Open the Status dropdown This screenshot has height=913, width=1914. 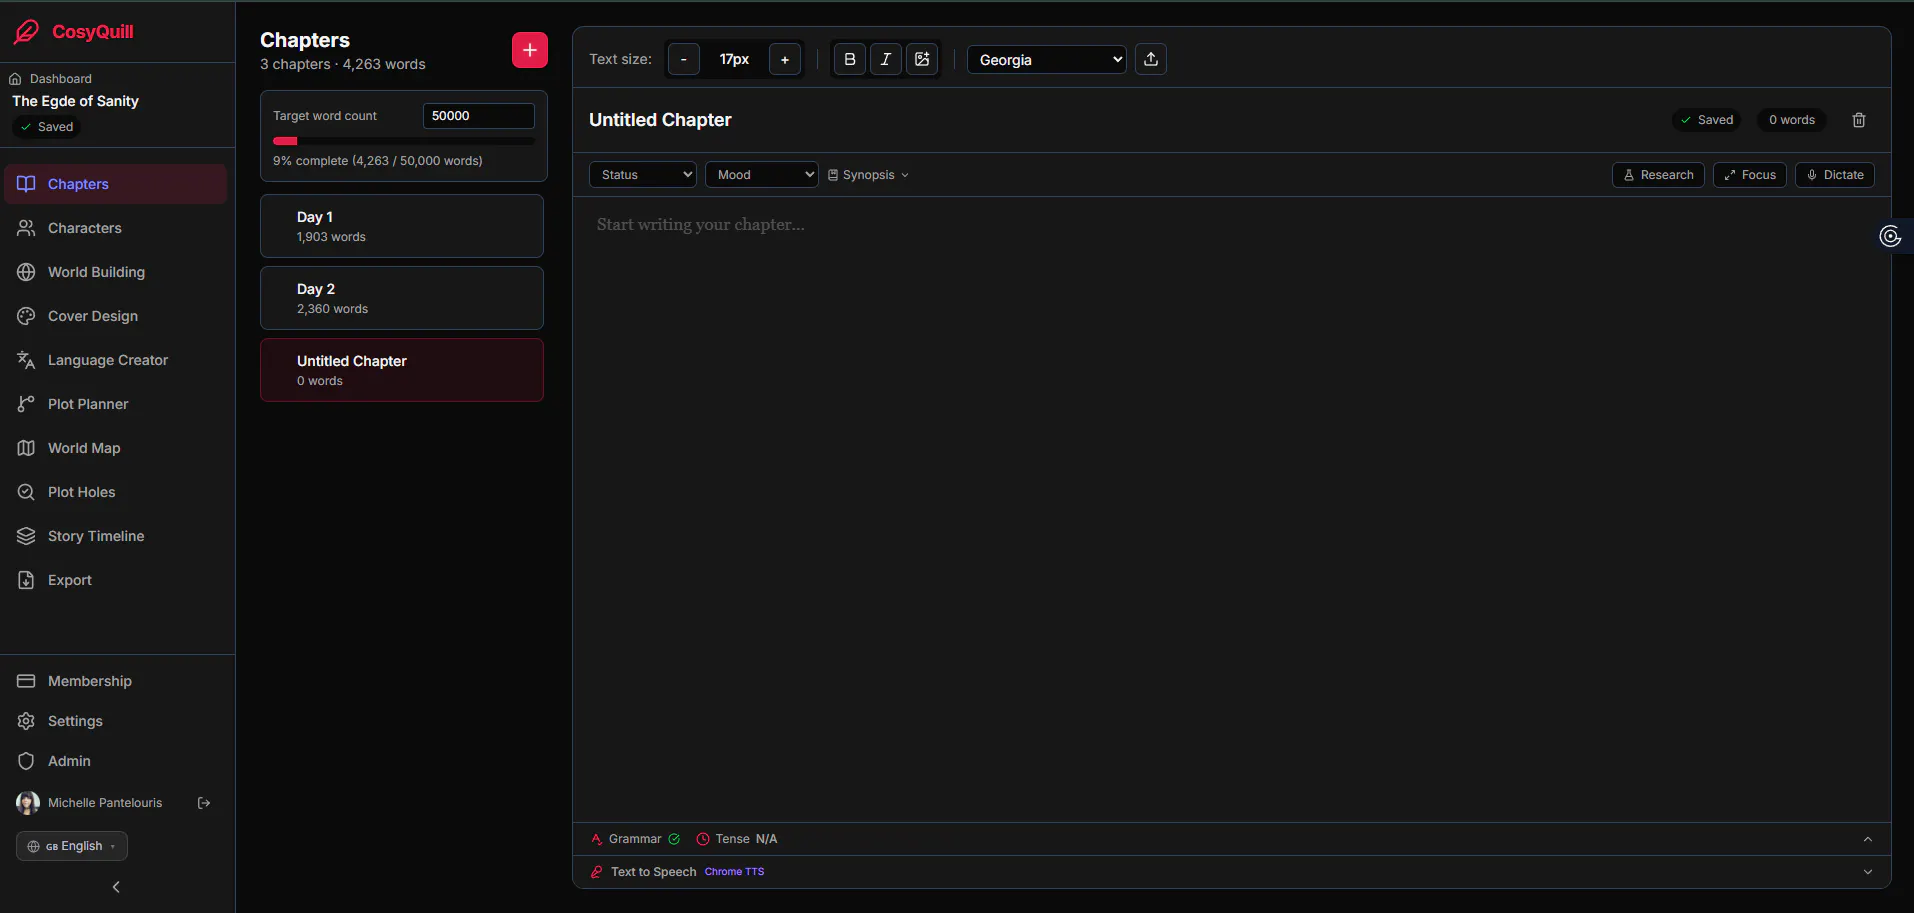tap(643, 175)
